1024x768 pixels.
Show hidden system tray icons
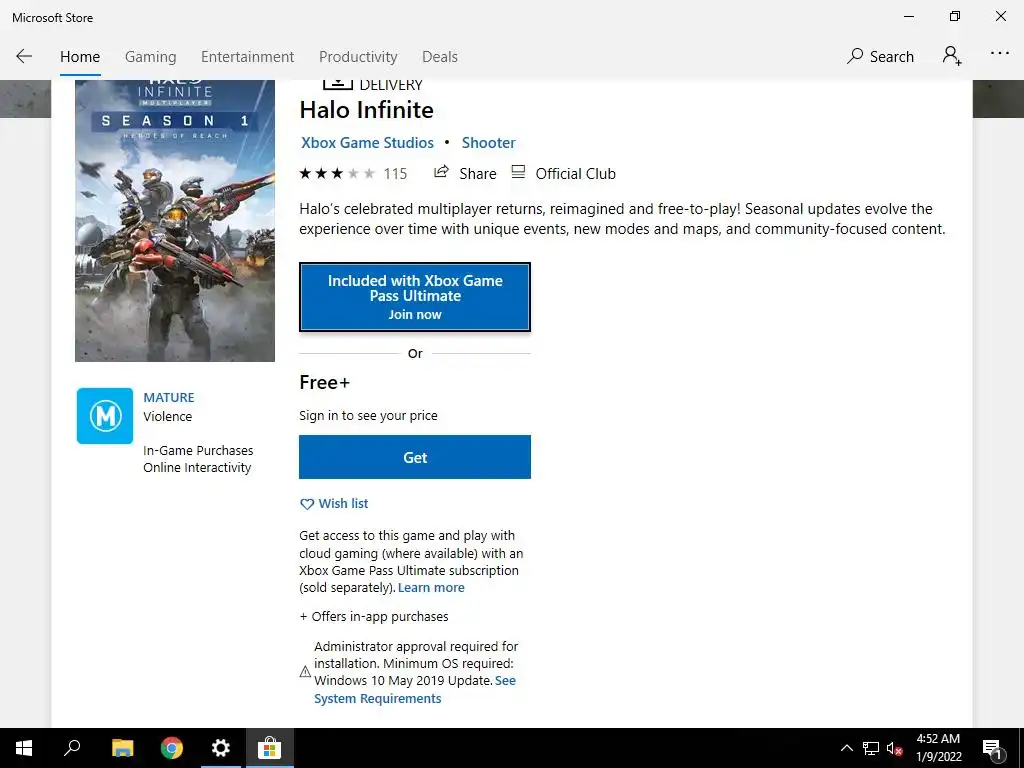click(x=846, y=748)
